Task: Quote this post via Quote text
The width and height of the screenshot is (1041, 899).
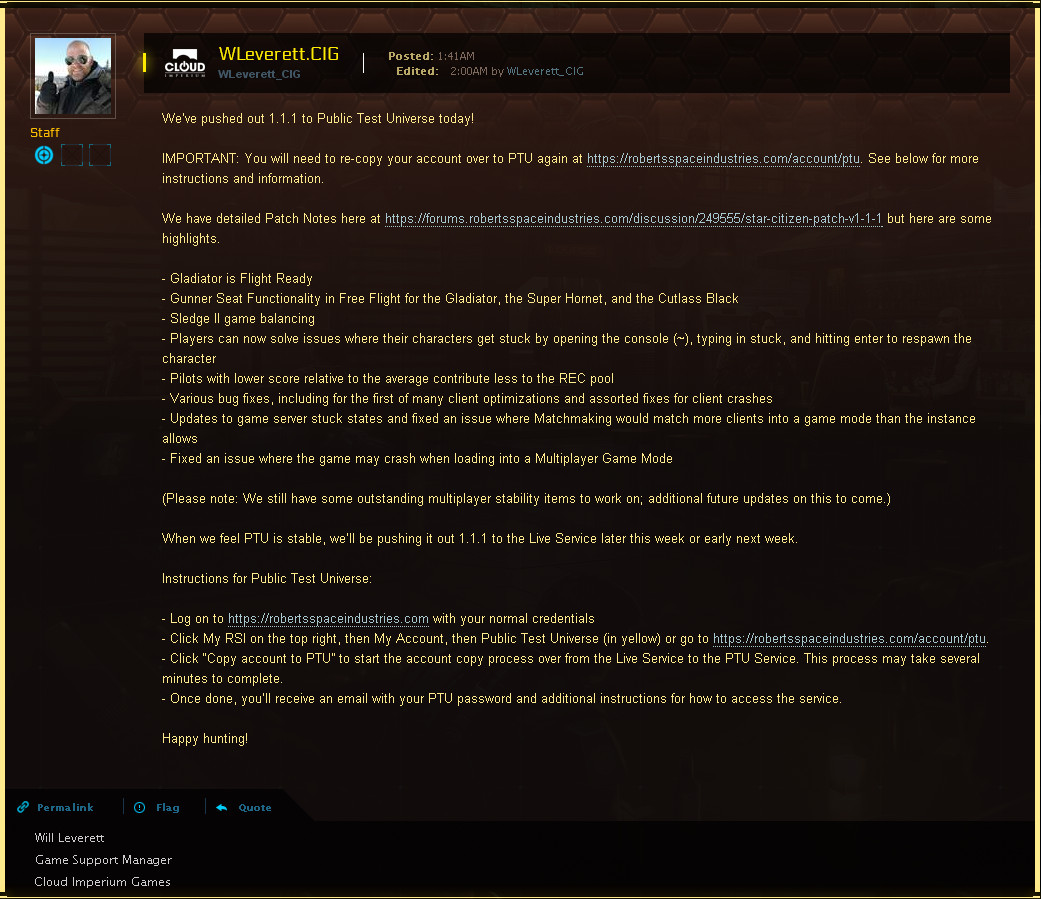Action: pos(255,807)
